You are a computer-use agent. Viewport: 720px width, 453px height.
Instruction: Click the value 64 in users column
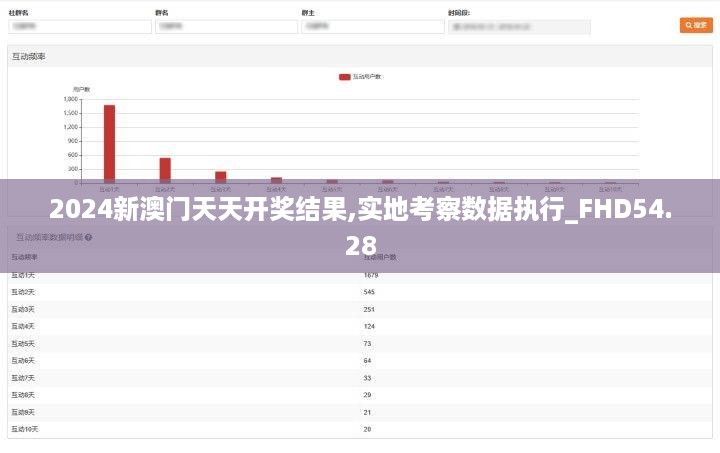coord(367,360)
